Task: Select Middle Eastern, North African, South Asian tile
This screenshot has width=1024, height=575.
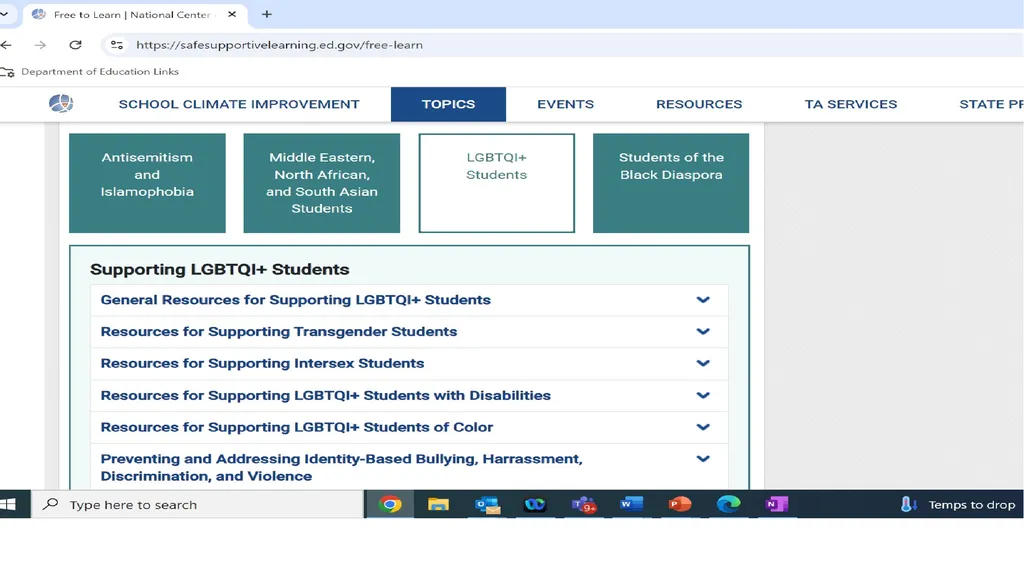Action: click(321, 183)
